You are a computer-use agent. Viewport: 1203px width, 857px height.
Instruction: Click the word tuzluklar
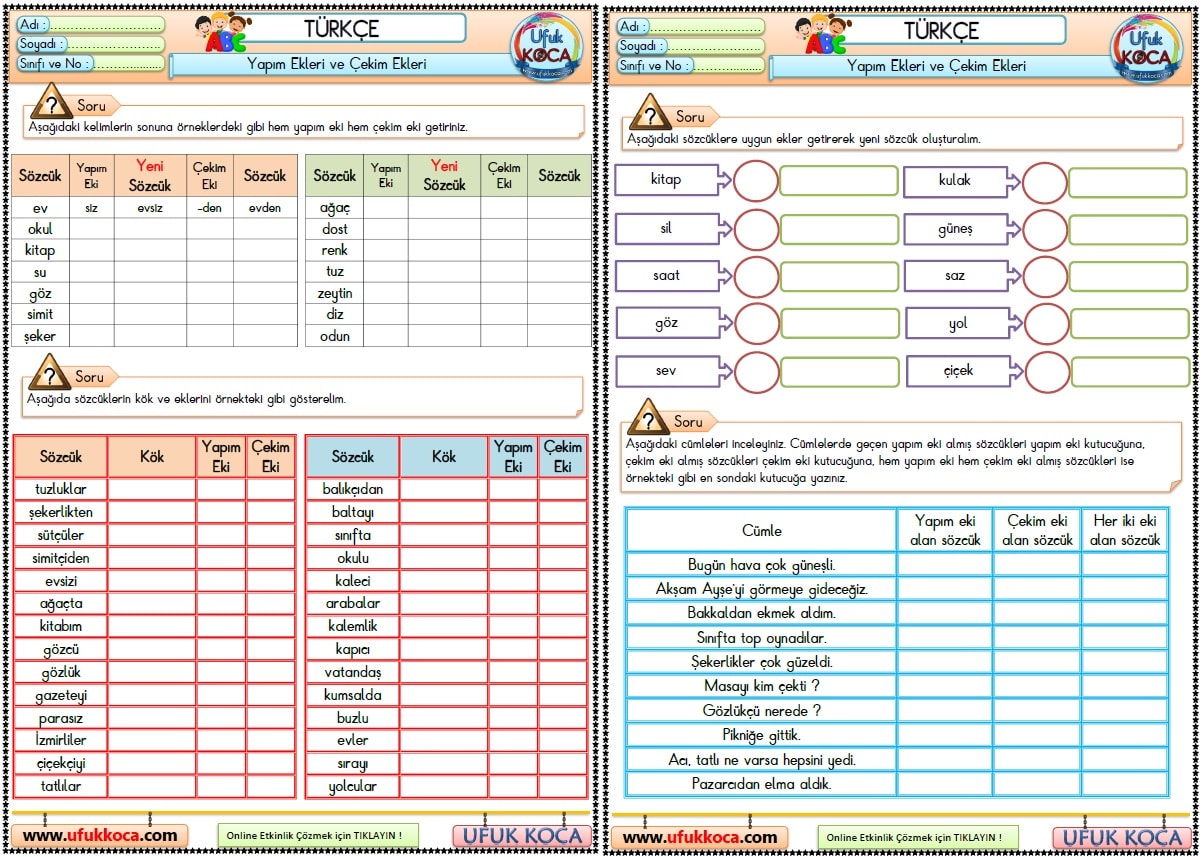pyautogui.click(x=61, y=489)
